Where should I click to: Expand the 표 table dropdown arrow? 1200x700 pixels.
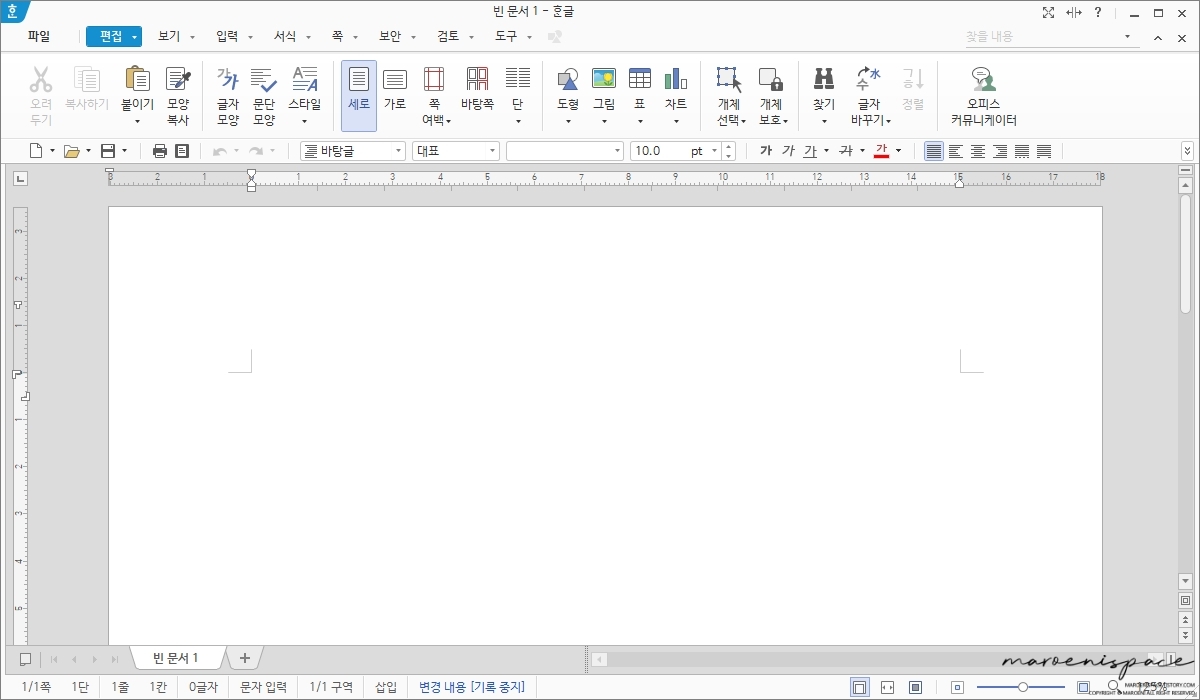[x=640, y=122]
